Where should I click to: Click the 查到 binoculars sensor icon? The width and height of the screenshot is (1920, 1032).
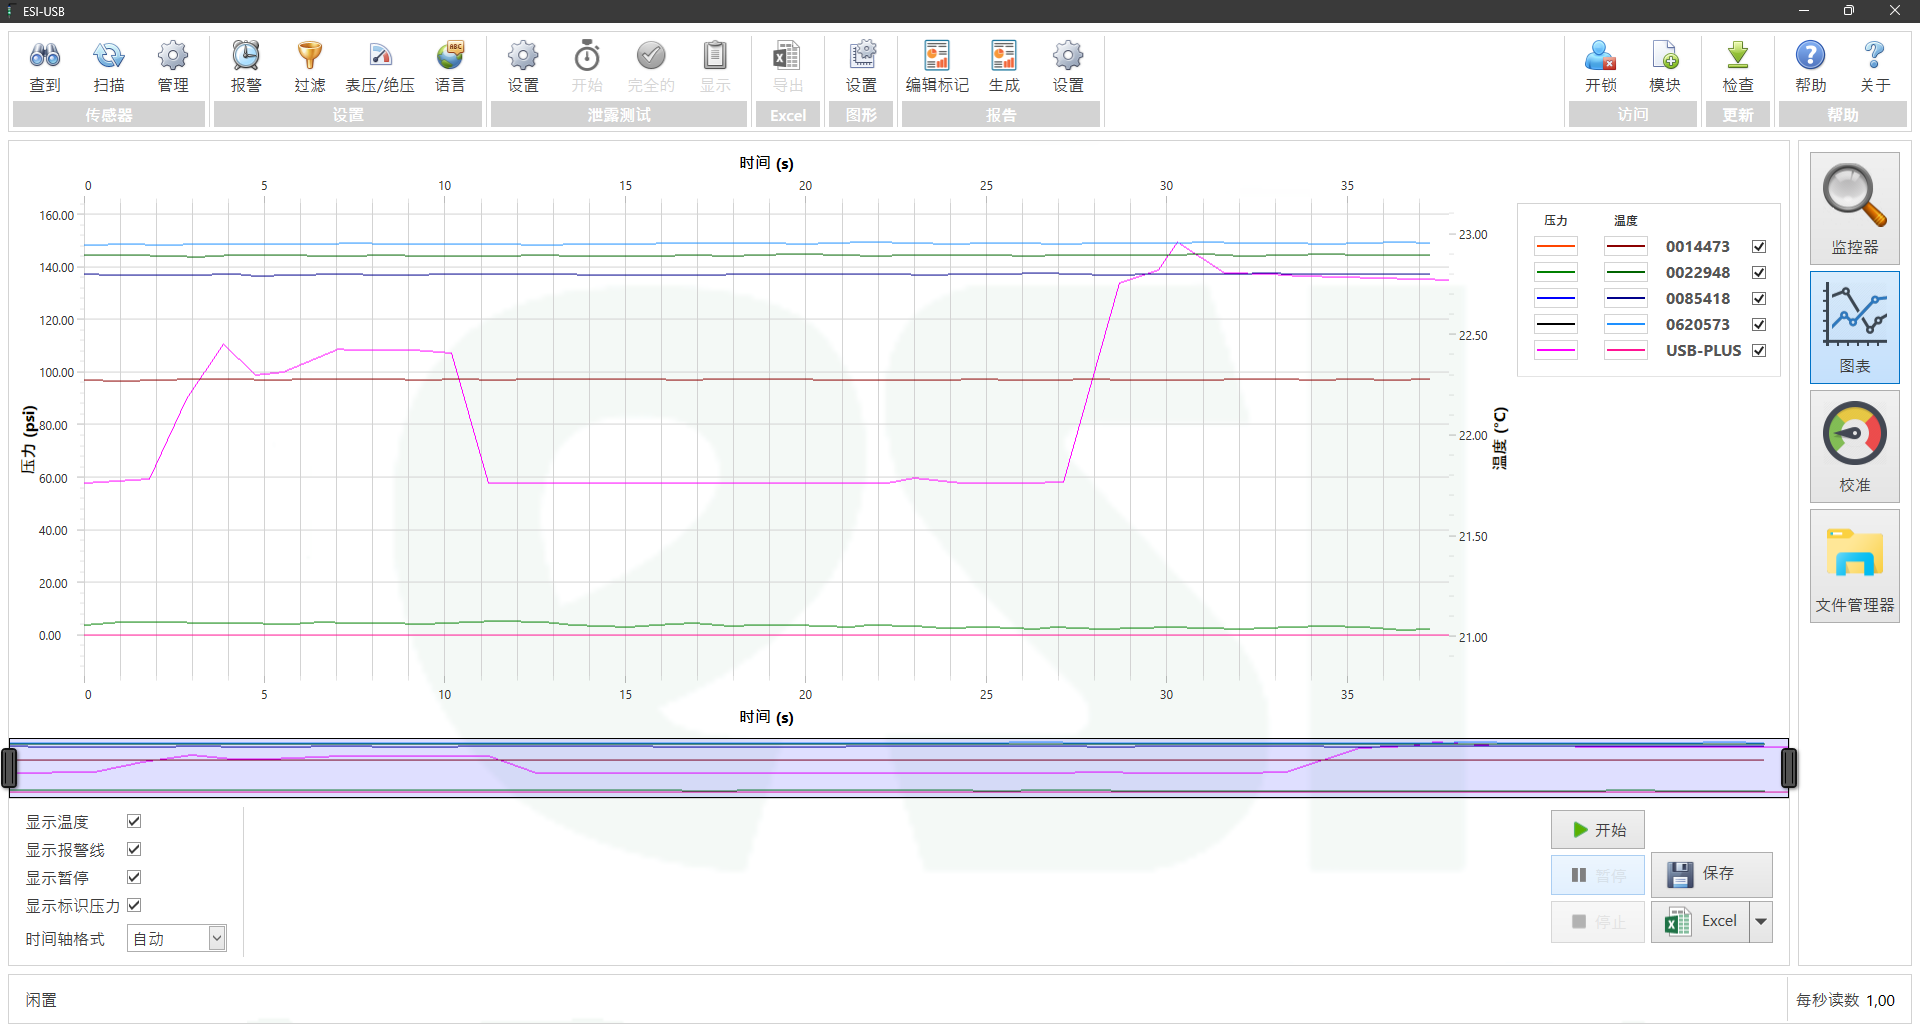[x=45, y=67]
